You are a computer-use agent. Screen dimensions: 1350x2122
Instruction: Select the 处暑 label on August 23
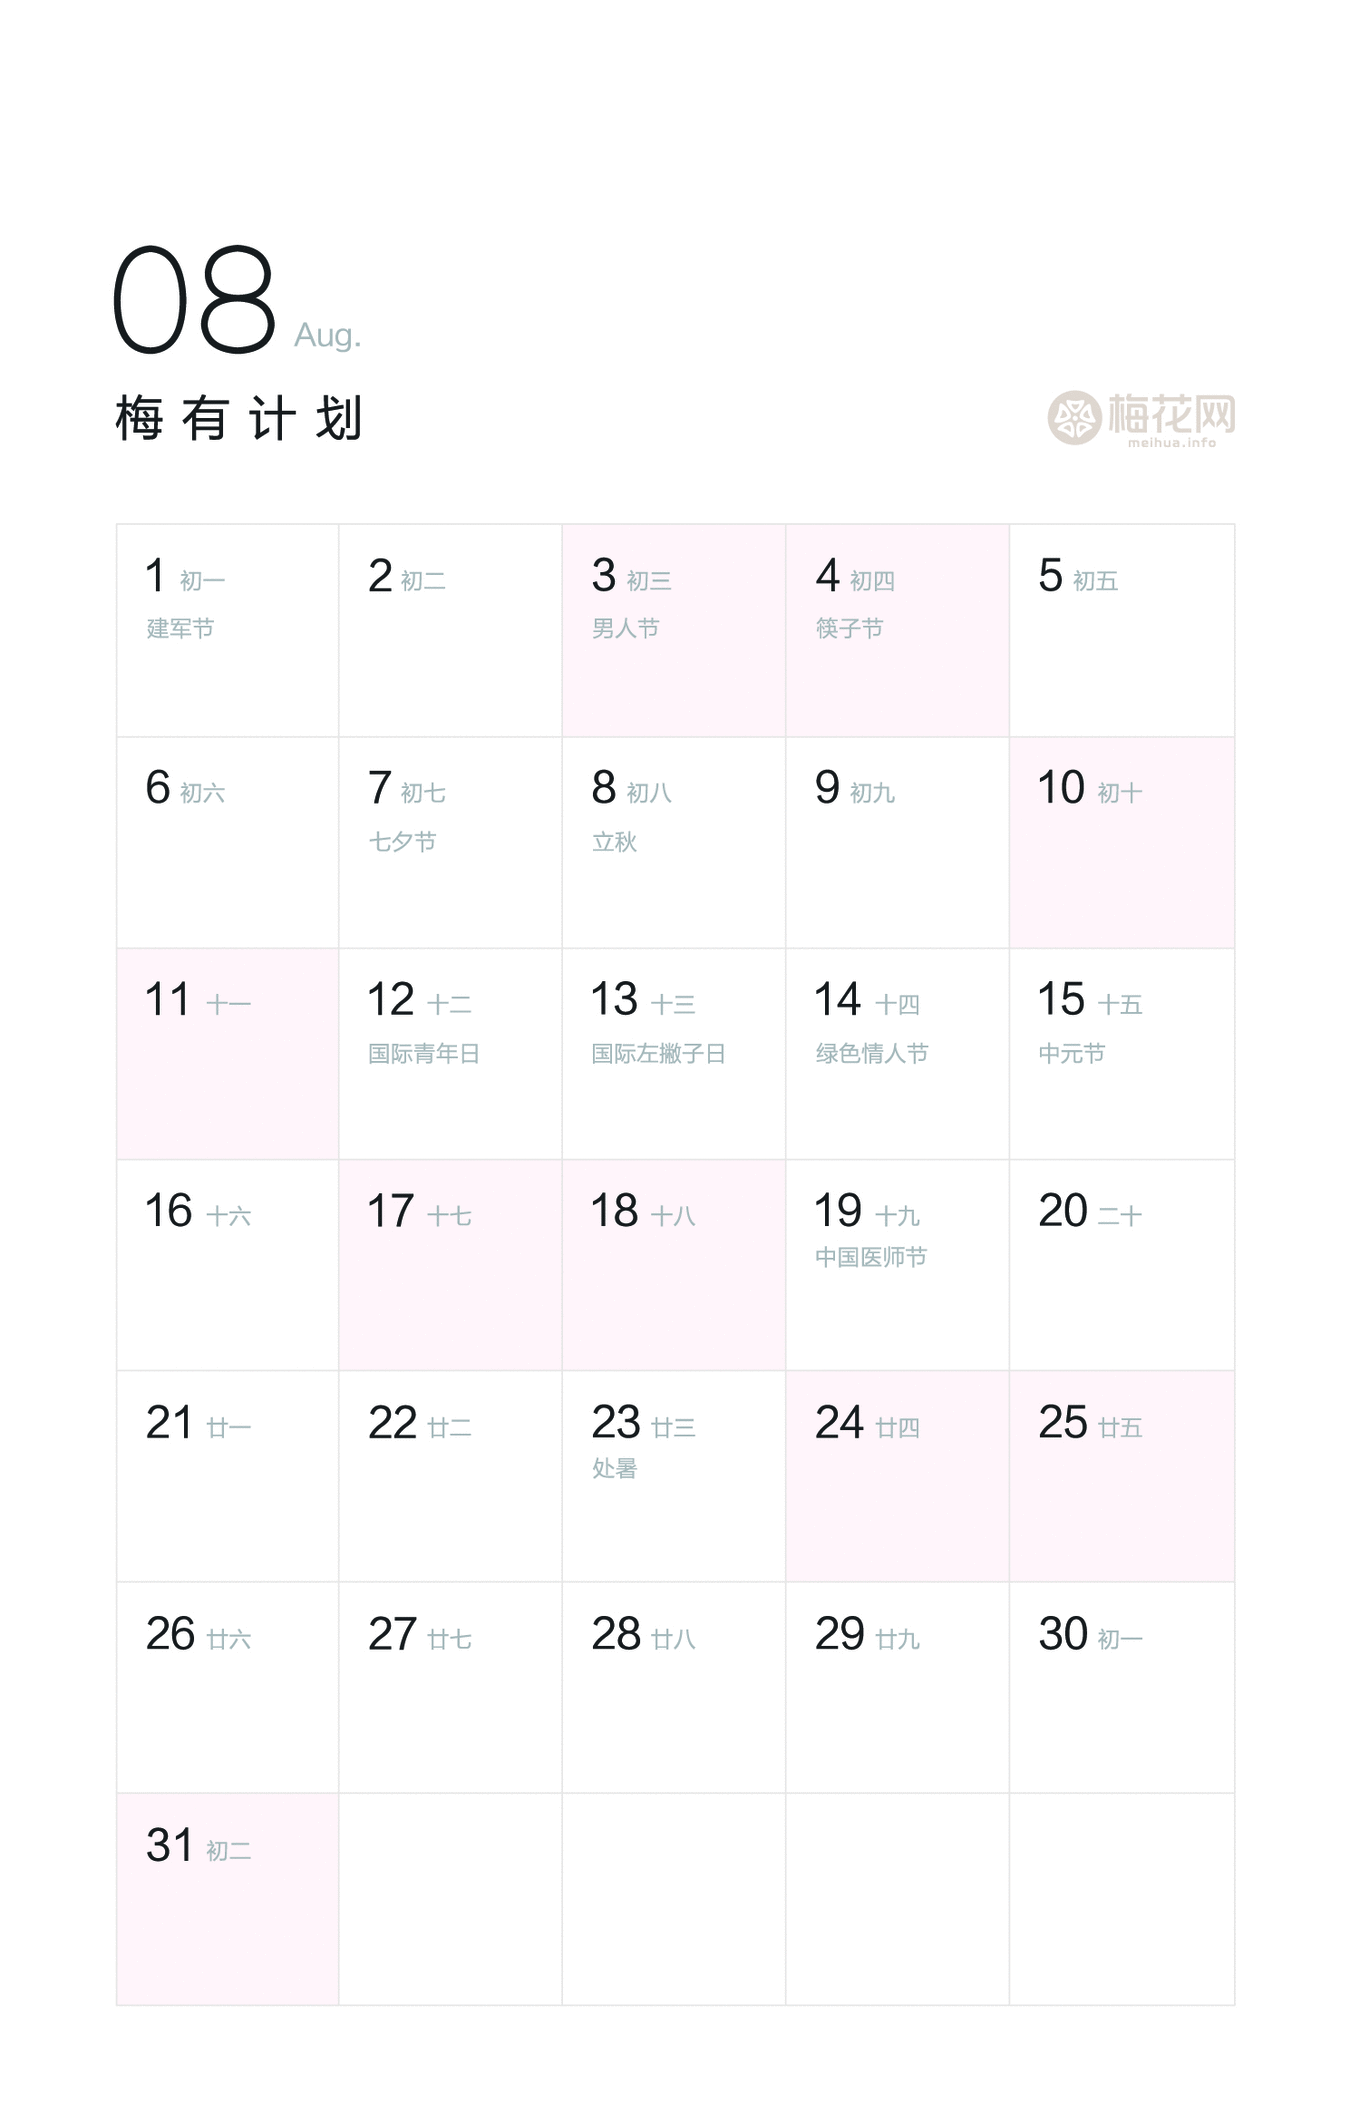point(614,1468)
